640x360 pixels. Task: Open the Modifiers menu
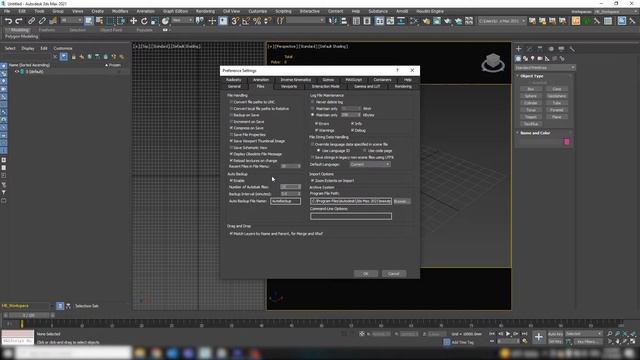120,11
